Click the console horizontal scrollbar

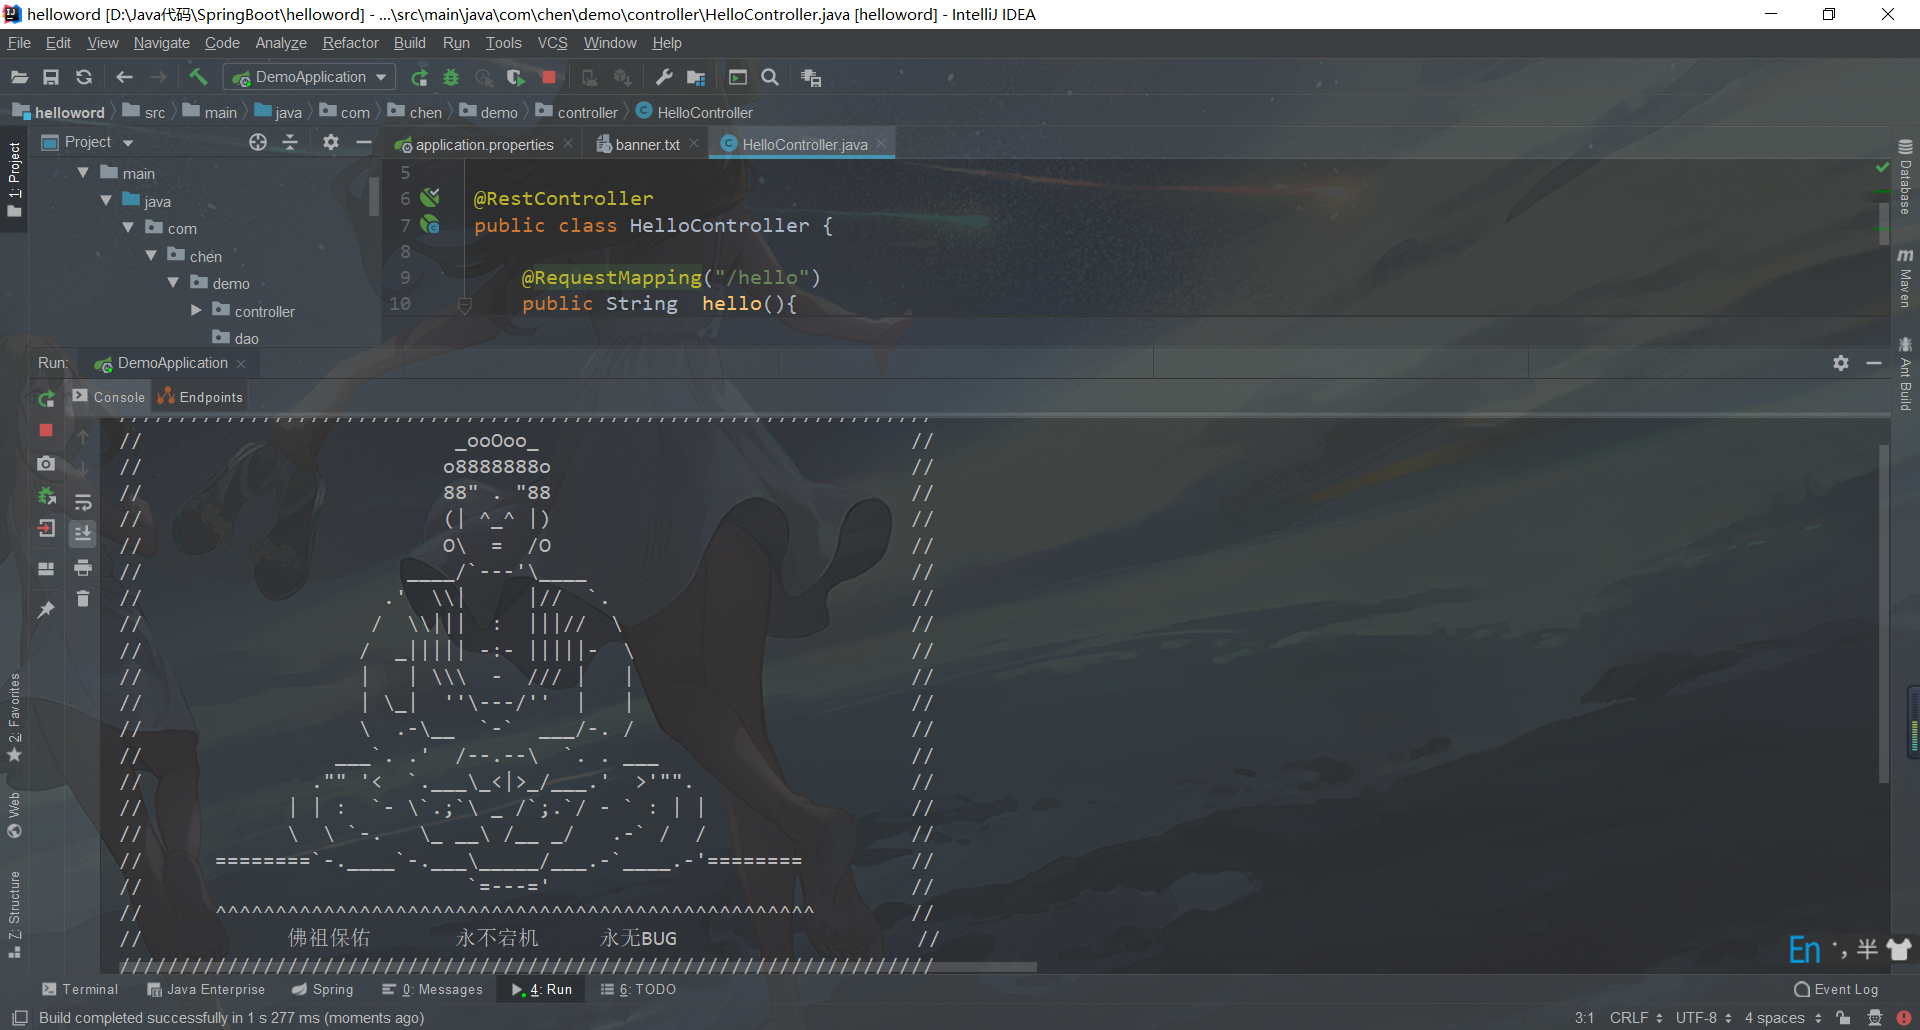coord(580,967)
